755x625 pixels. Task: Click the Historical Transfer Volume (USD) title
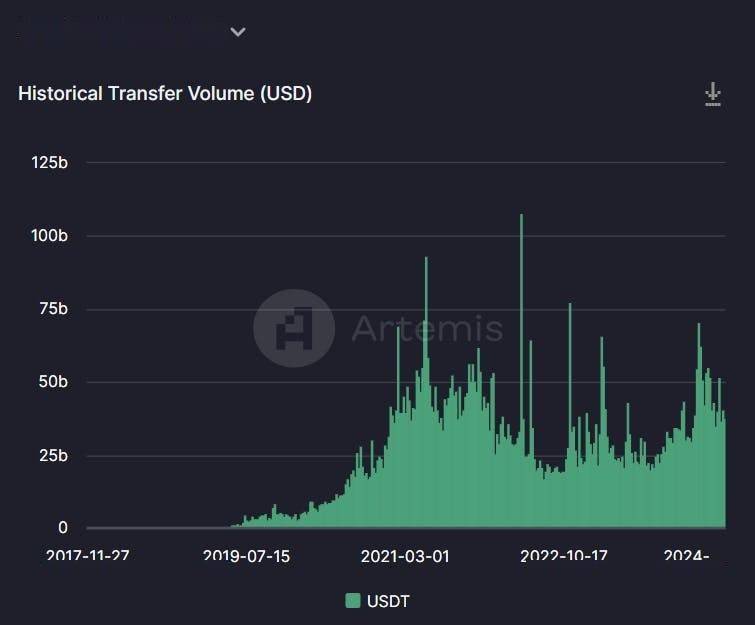165,93
